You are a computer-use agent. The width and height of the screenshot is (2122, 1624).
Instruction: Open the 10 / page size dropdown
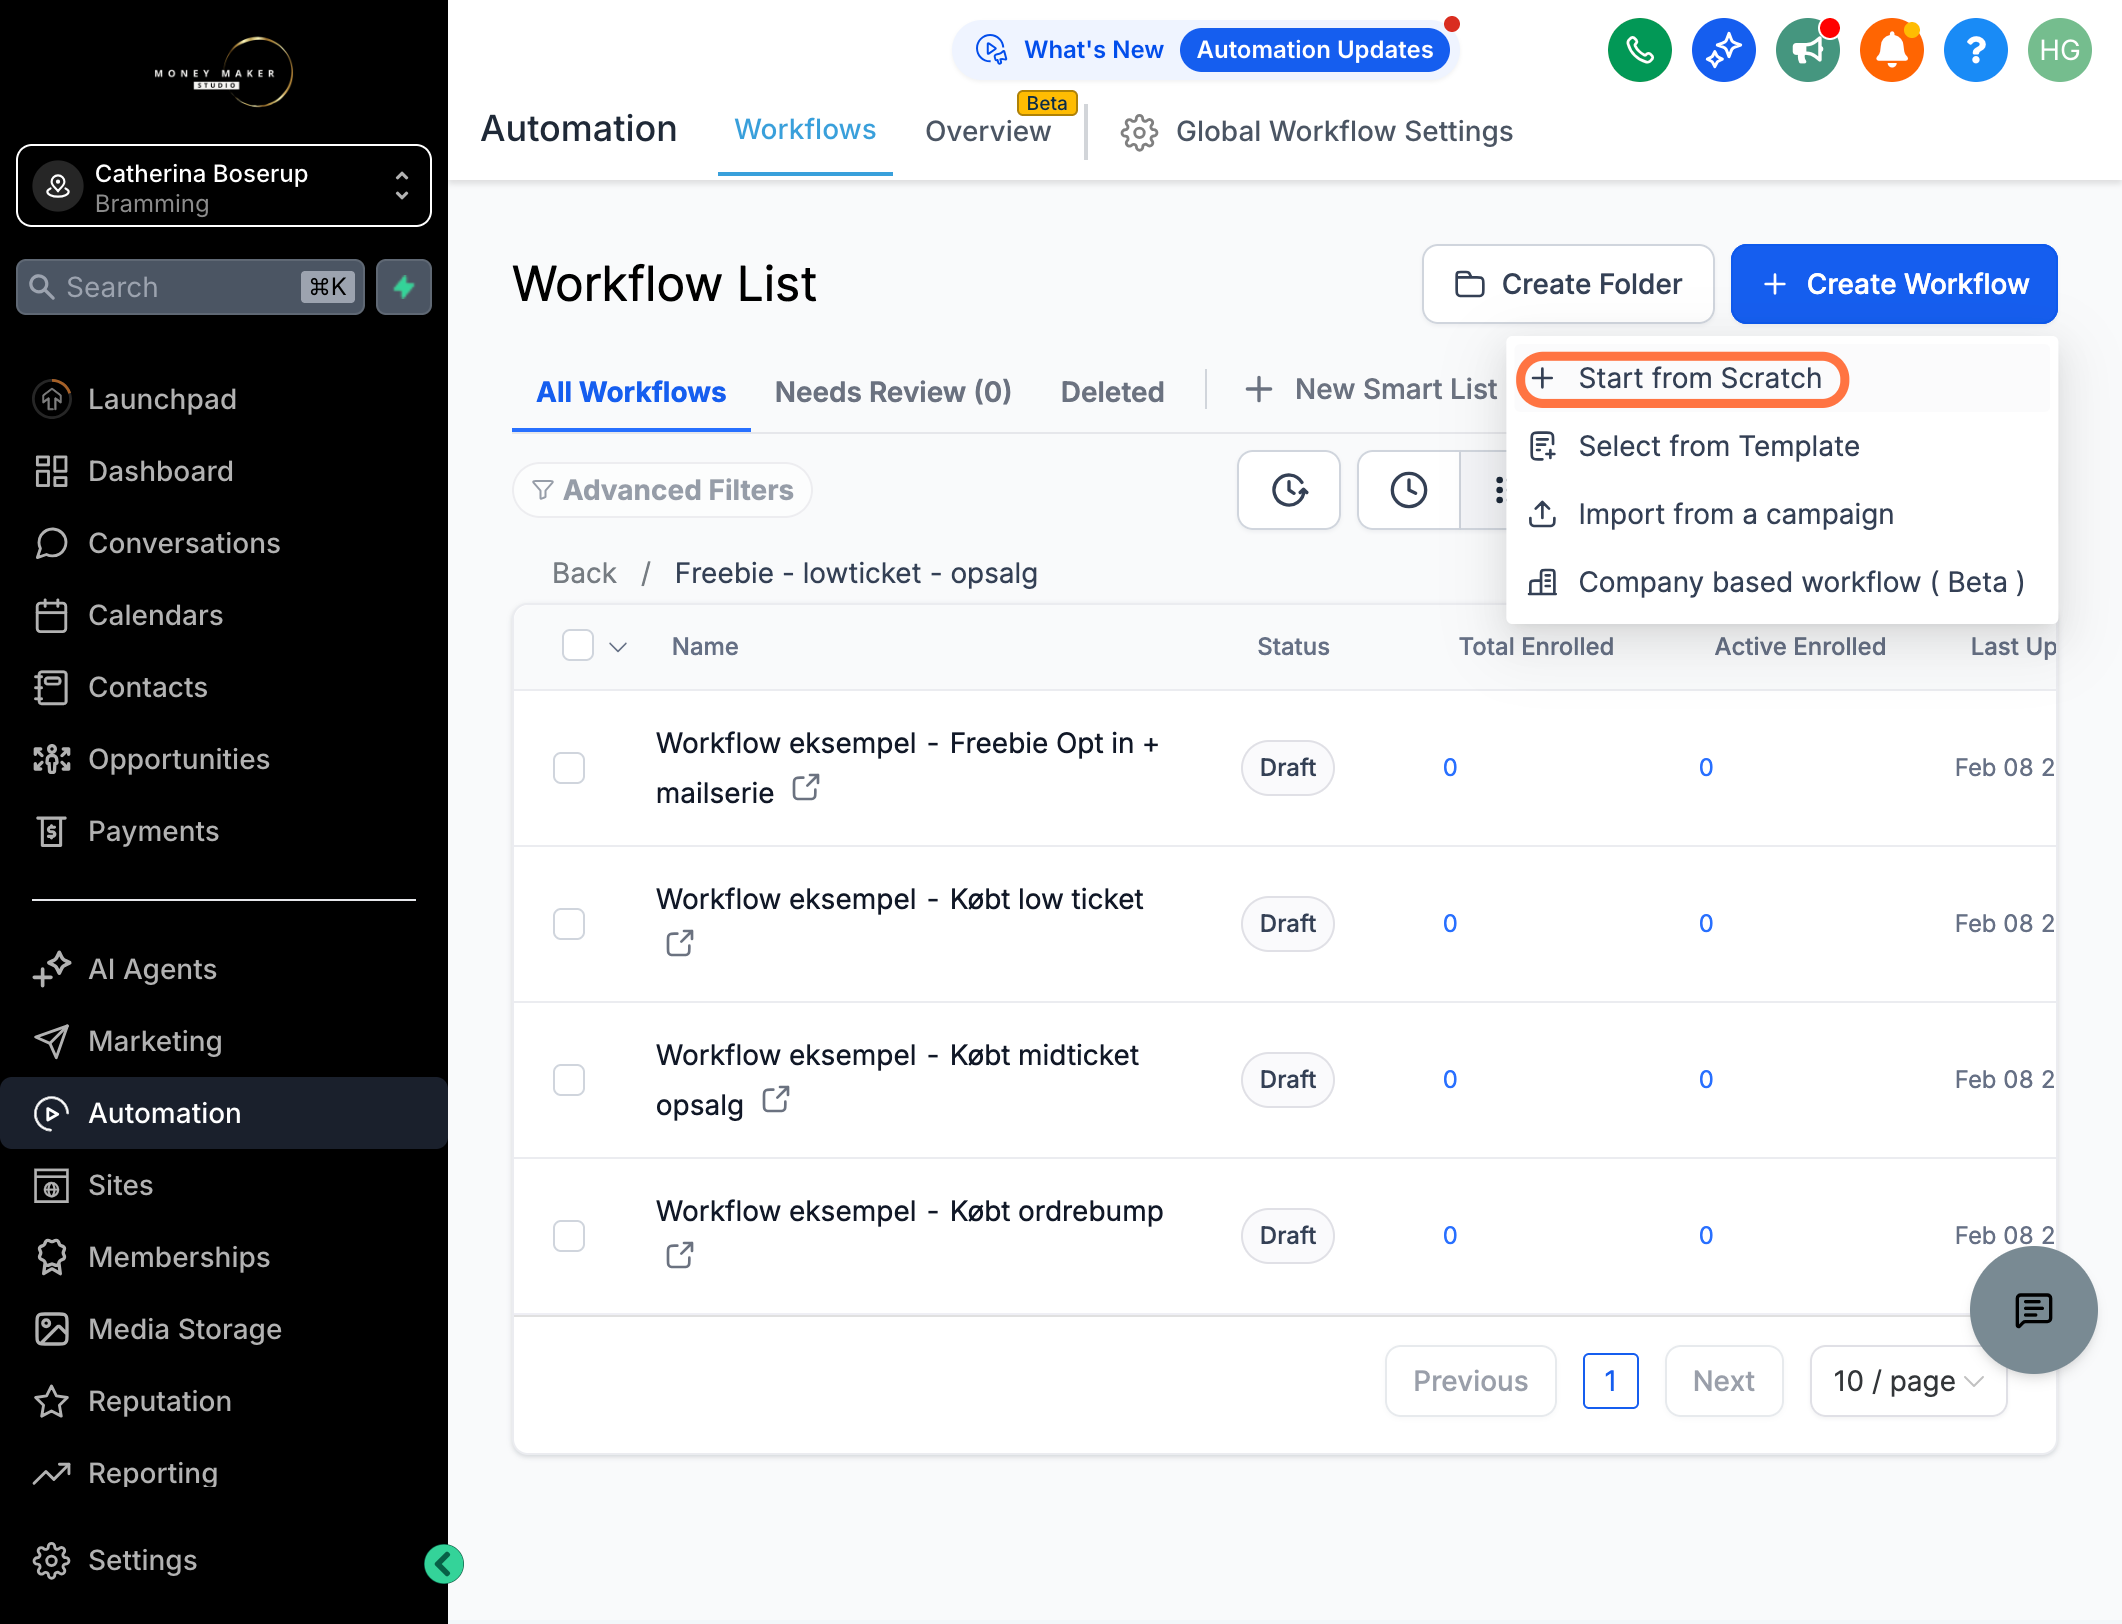(1908, 1381)
